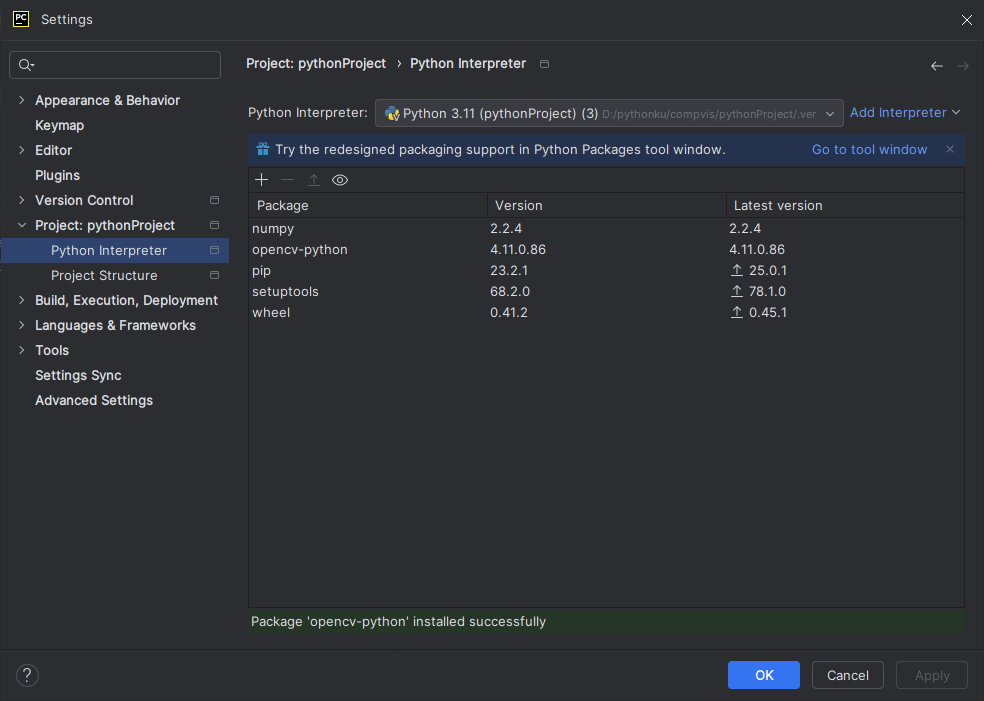
Task: Click the search magnifier icon
Action: (26, 65)
